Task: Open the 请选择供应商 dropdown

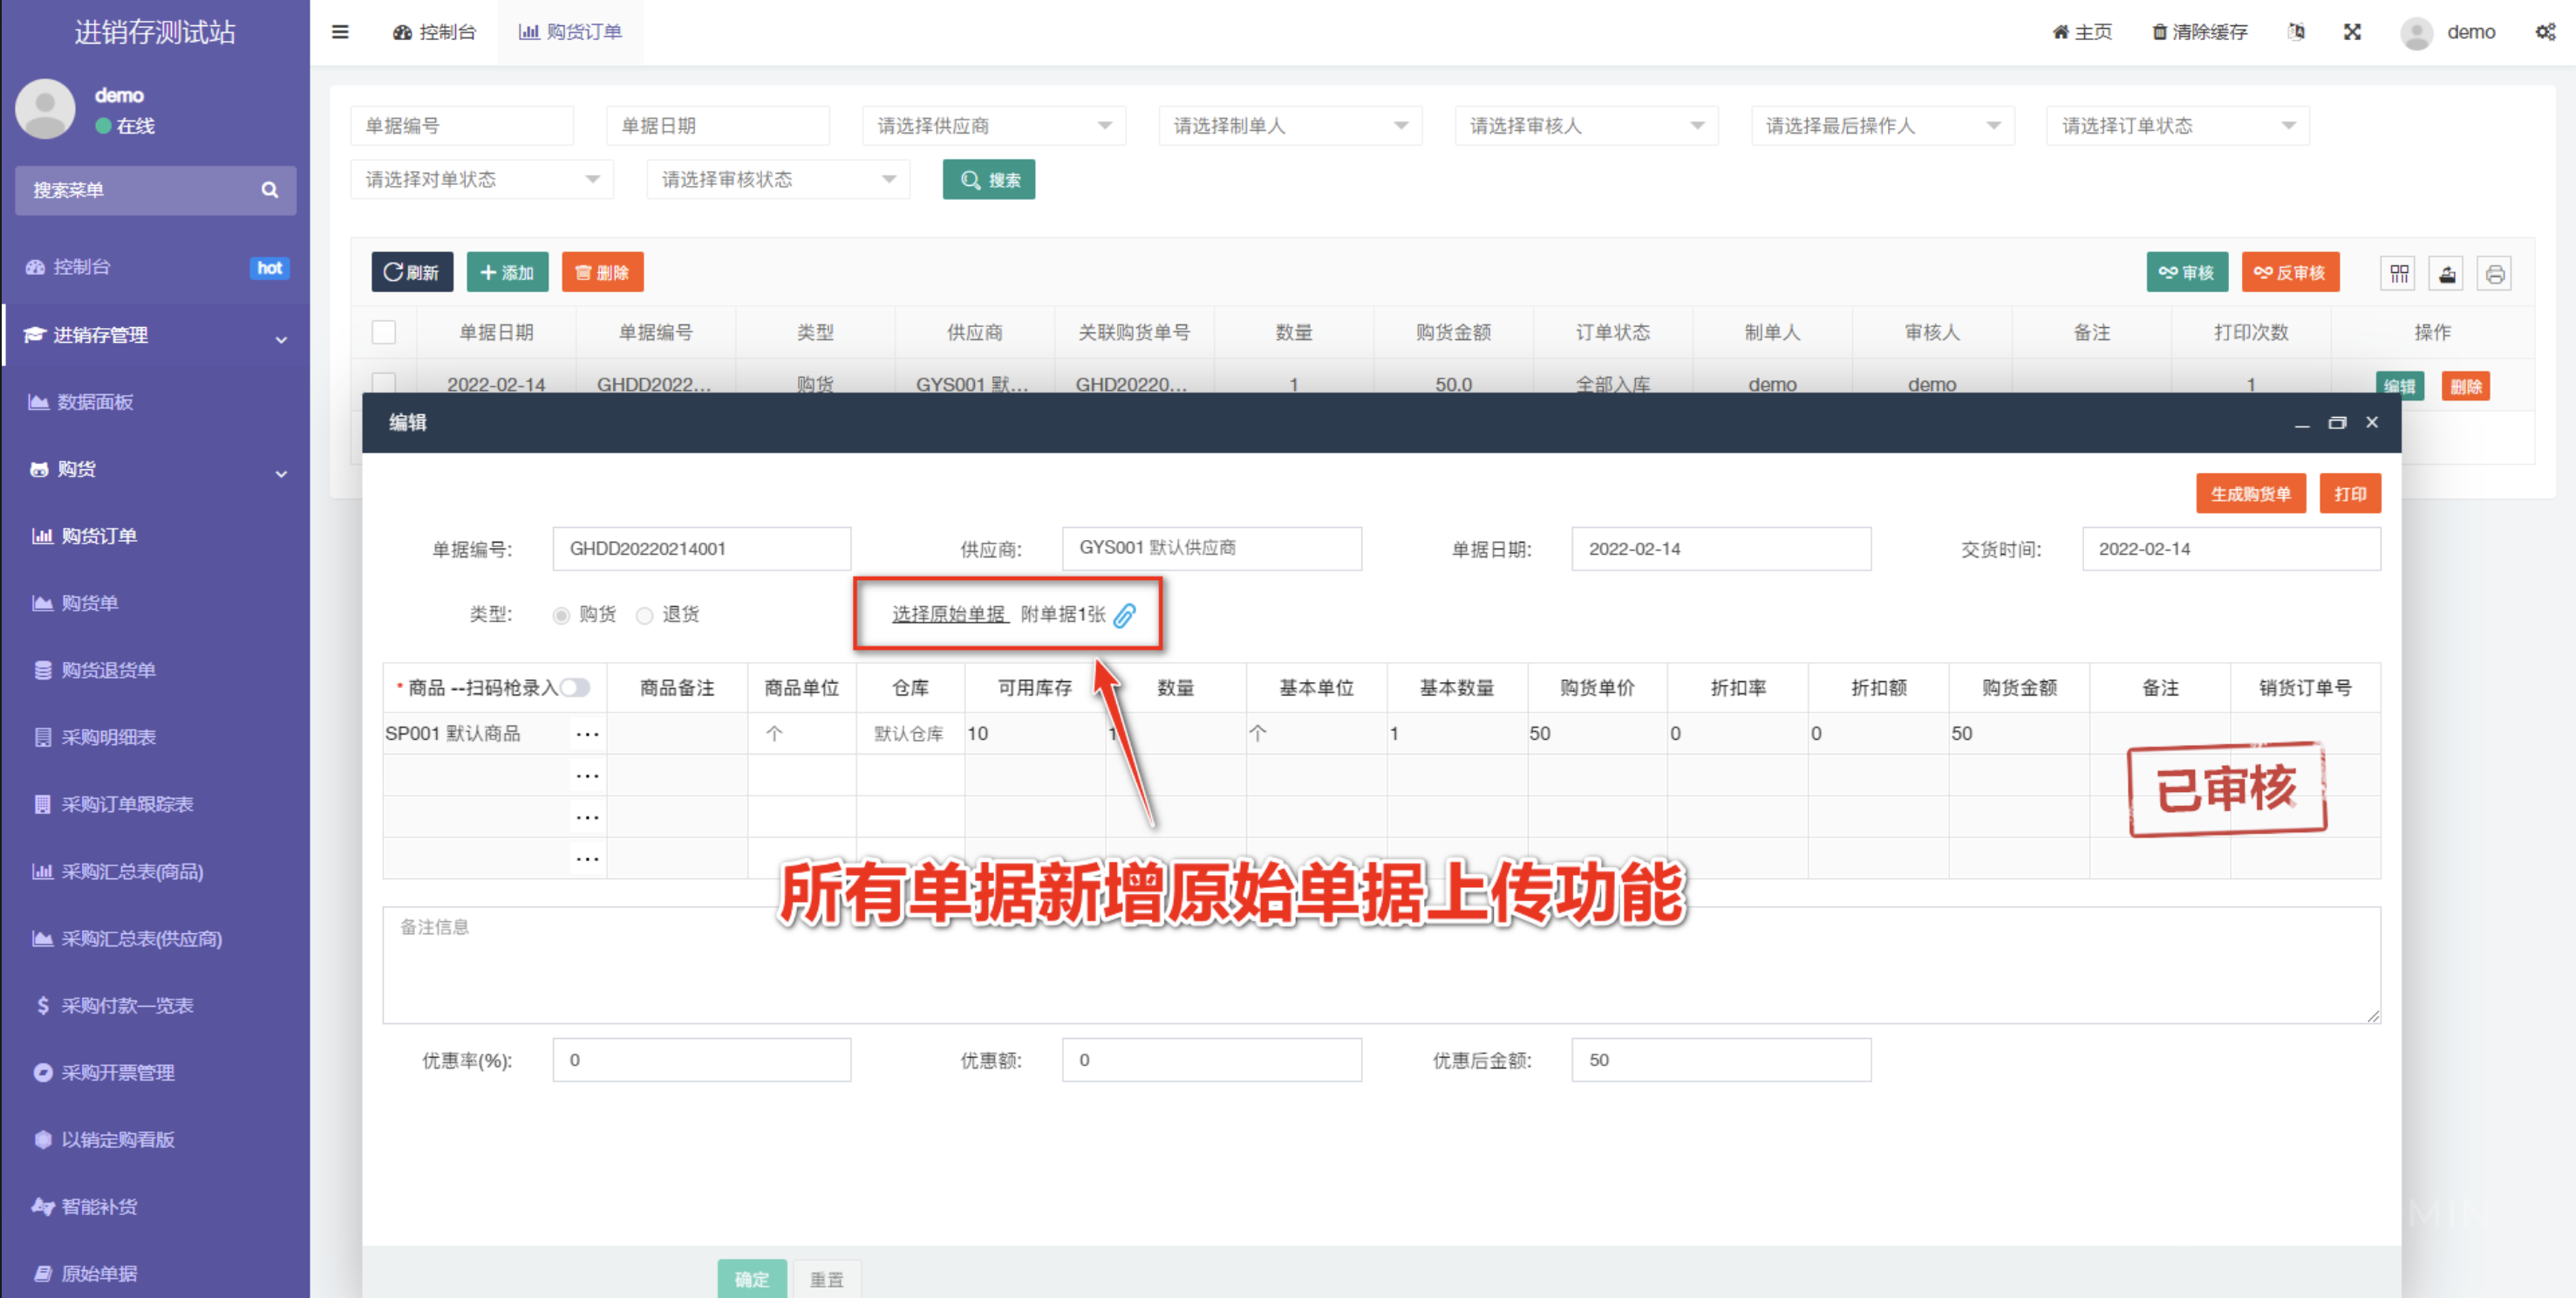Action: 993,126
